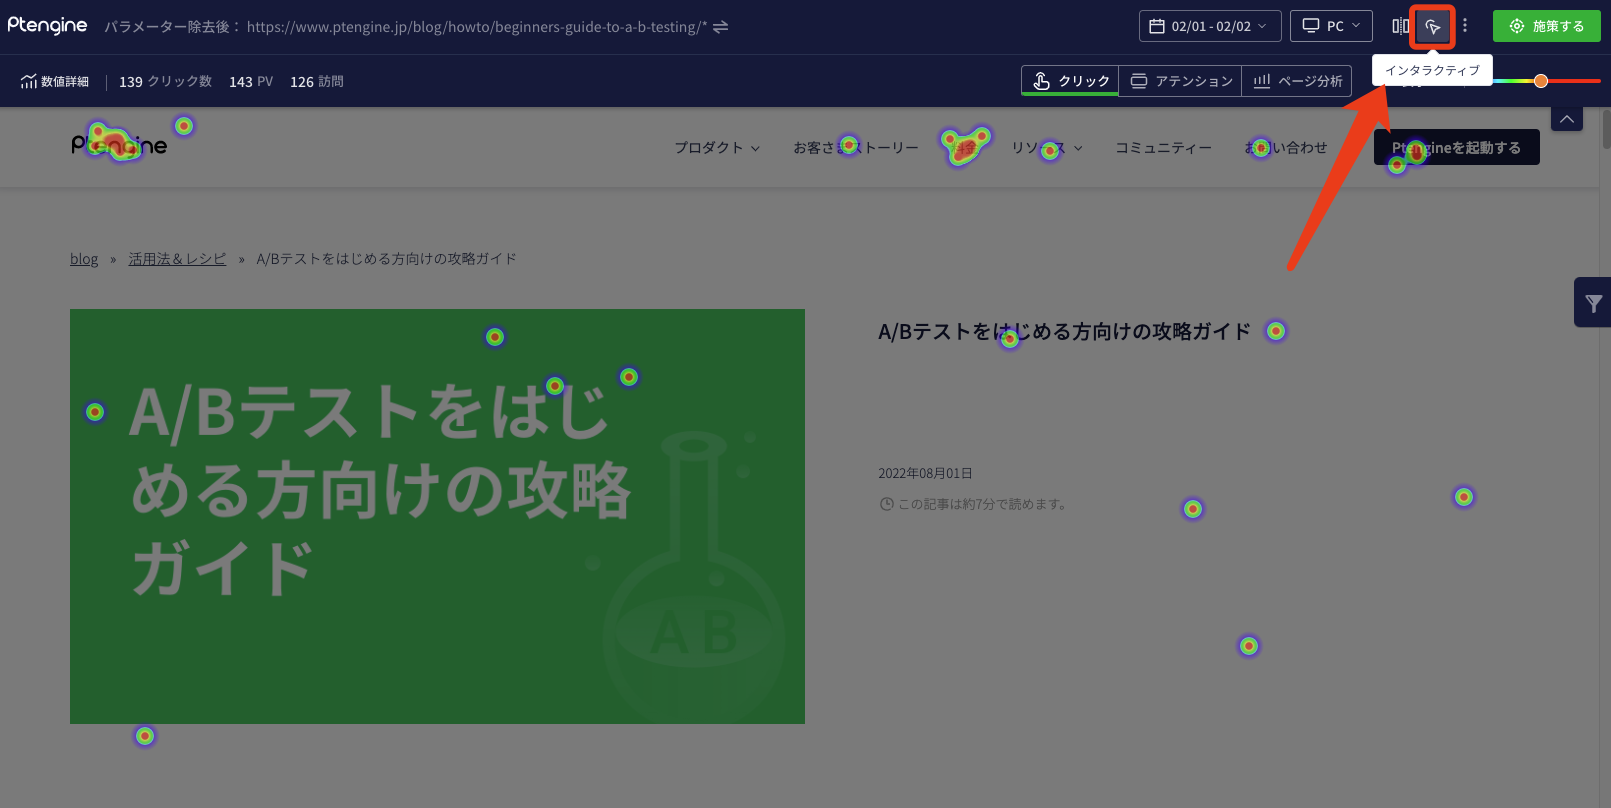Expand the プロダクト navigation menu
The width and height of the screenshot is (1611, 808).
716,148
